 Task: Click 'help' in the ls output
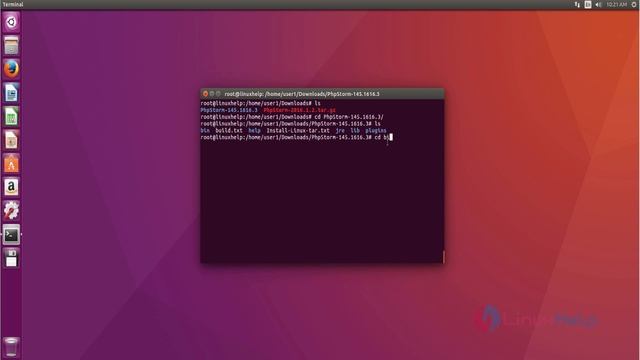click(254, 131)
